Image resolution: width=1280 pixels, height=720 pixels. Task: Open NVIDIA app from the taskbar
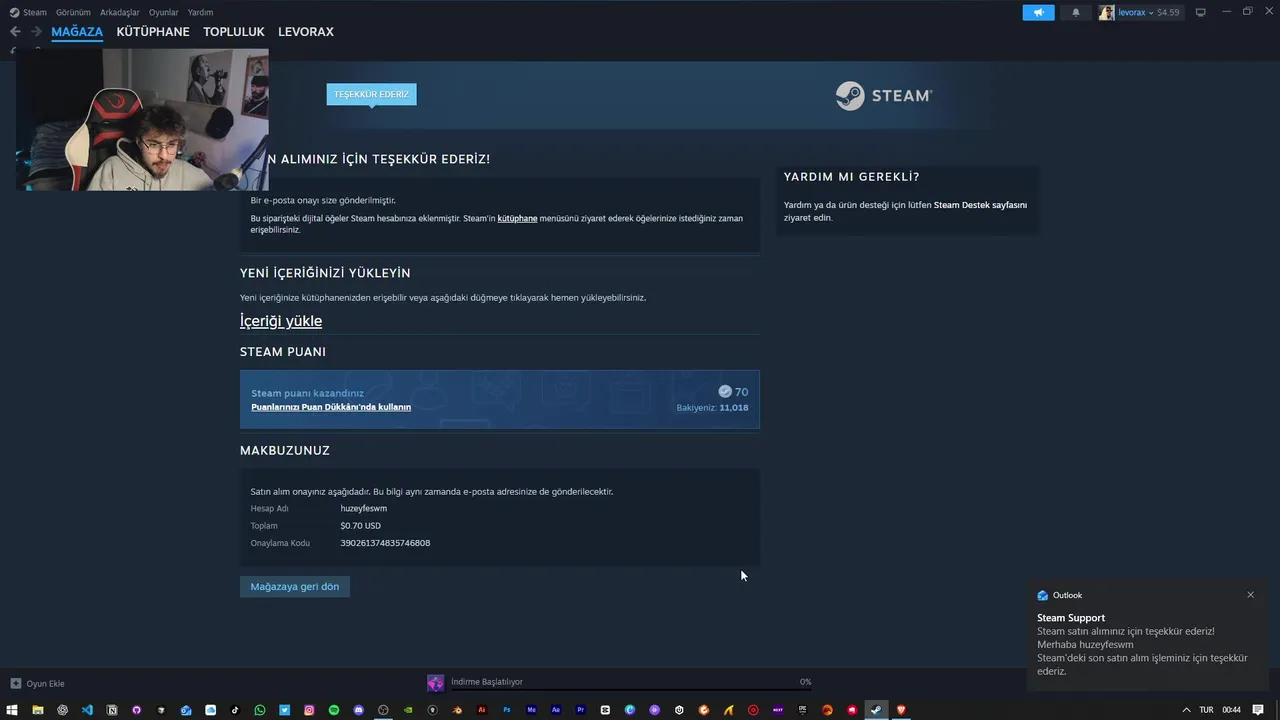[x=408, y=710]
